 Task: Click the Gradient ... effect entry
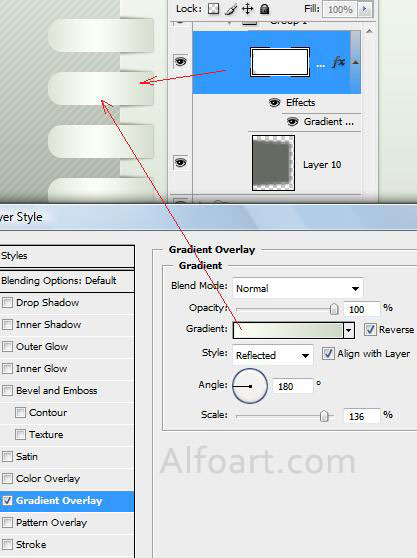click(328, 122)
